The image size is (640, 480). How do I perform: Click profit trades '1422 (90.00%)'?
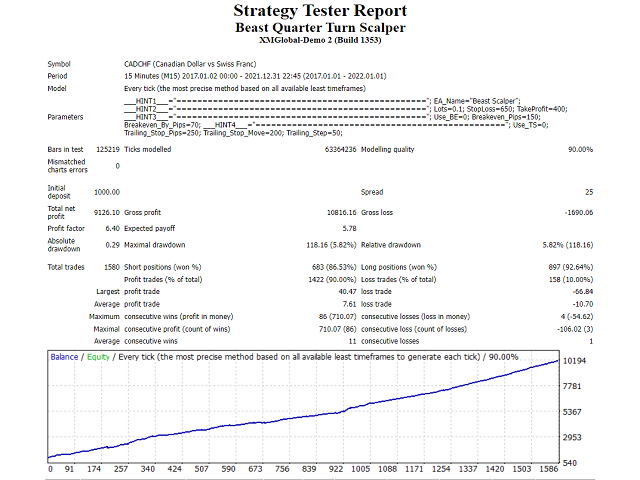click(x=332, y=280)
